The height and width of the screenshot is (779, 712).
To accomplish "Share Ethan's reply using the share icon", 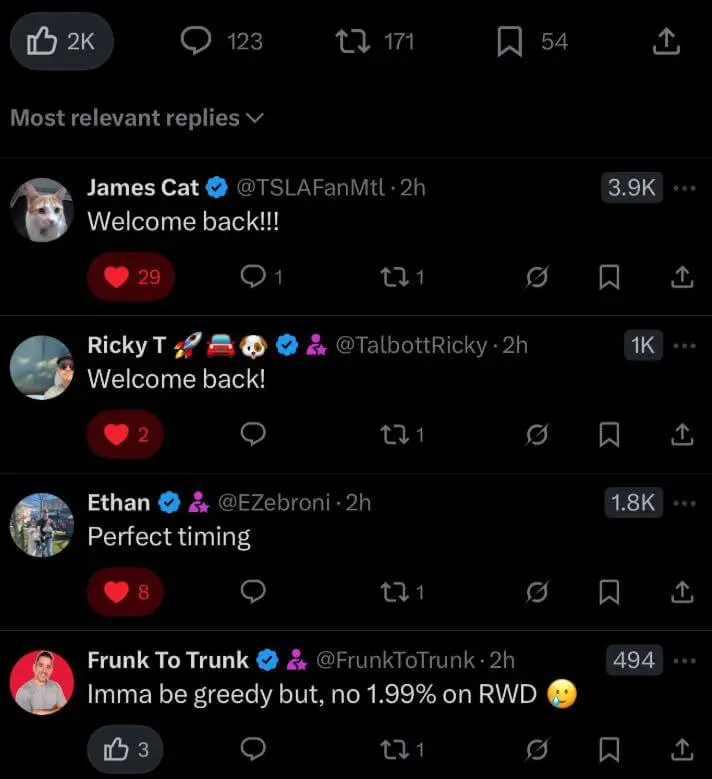I will [682, 592].
